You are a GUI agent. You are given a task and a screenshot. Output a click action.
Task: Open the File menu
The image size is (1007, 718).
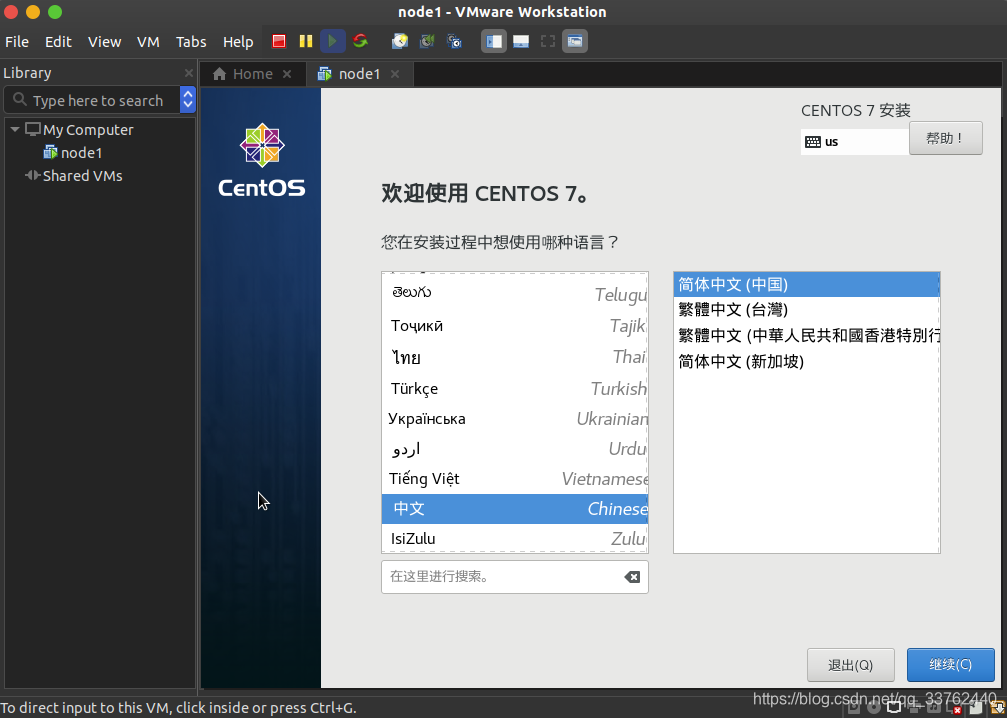pyautogui.click(x=17, y=42)
